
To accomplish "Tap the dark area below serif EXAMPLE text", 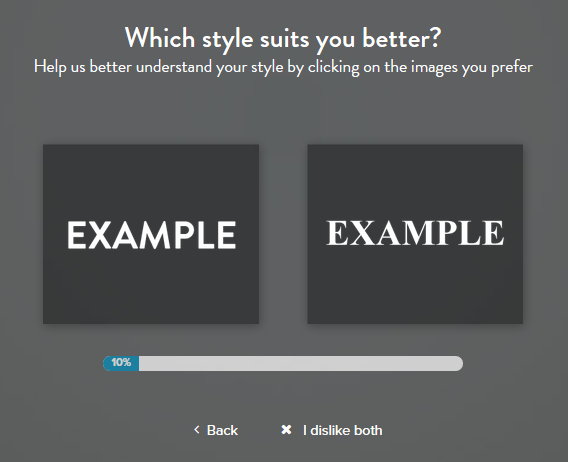I will (x=415, y=286).
